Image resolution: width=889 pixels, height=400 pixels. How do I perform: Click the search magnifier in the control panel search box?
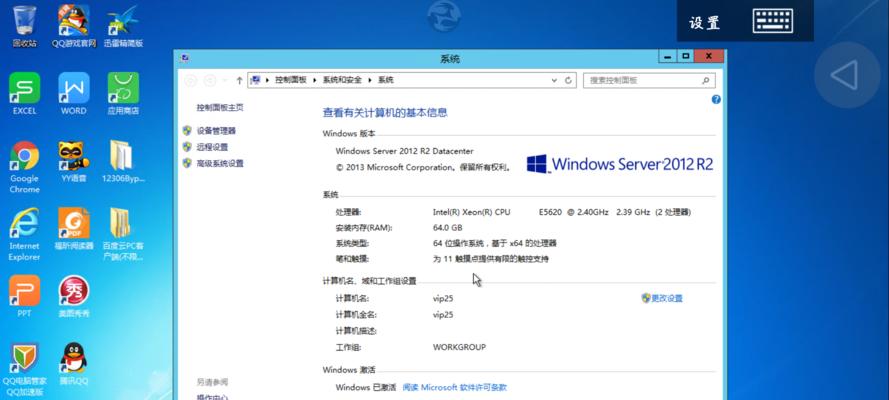(706, 80)
